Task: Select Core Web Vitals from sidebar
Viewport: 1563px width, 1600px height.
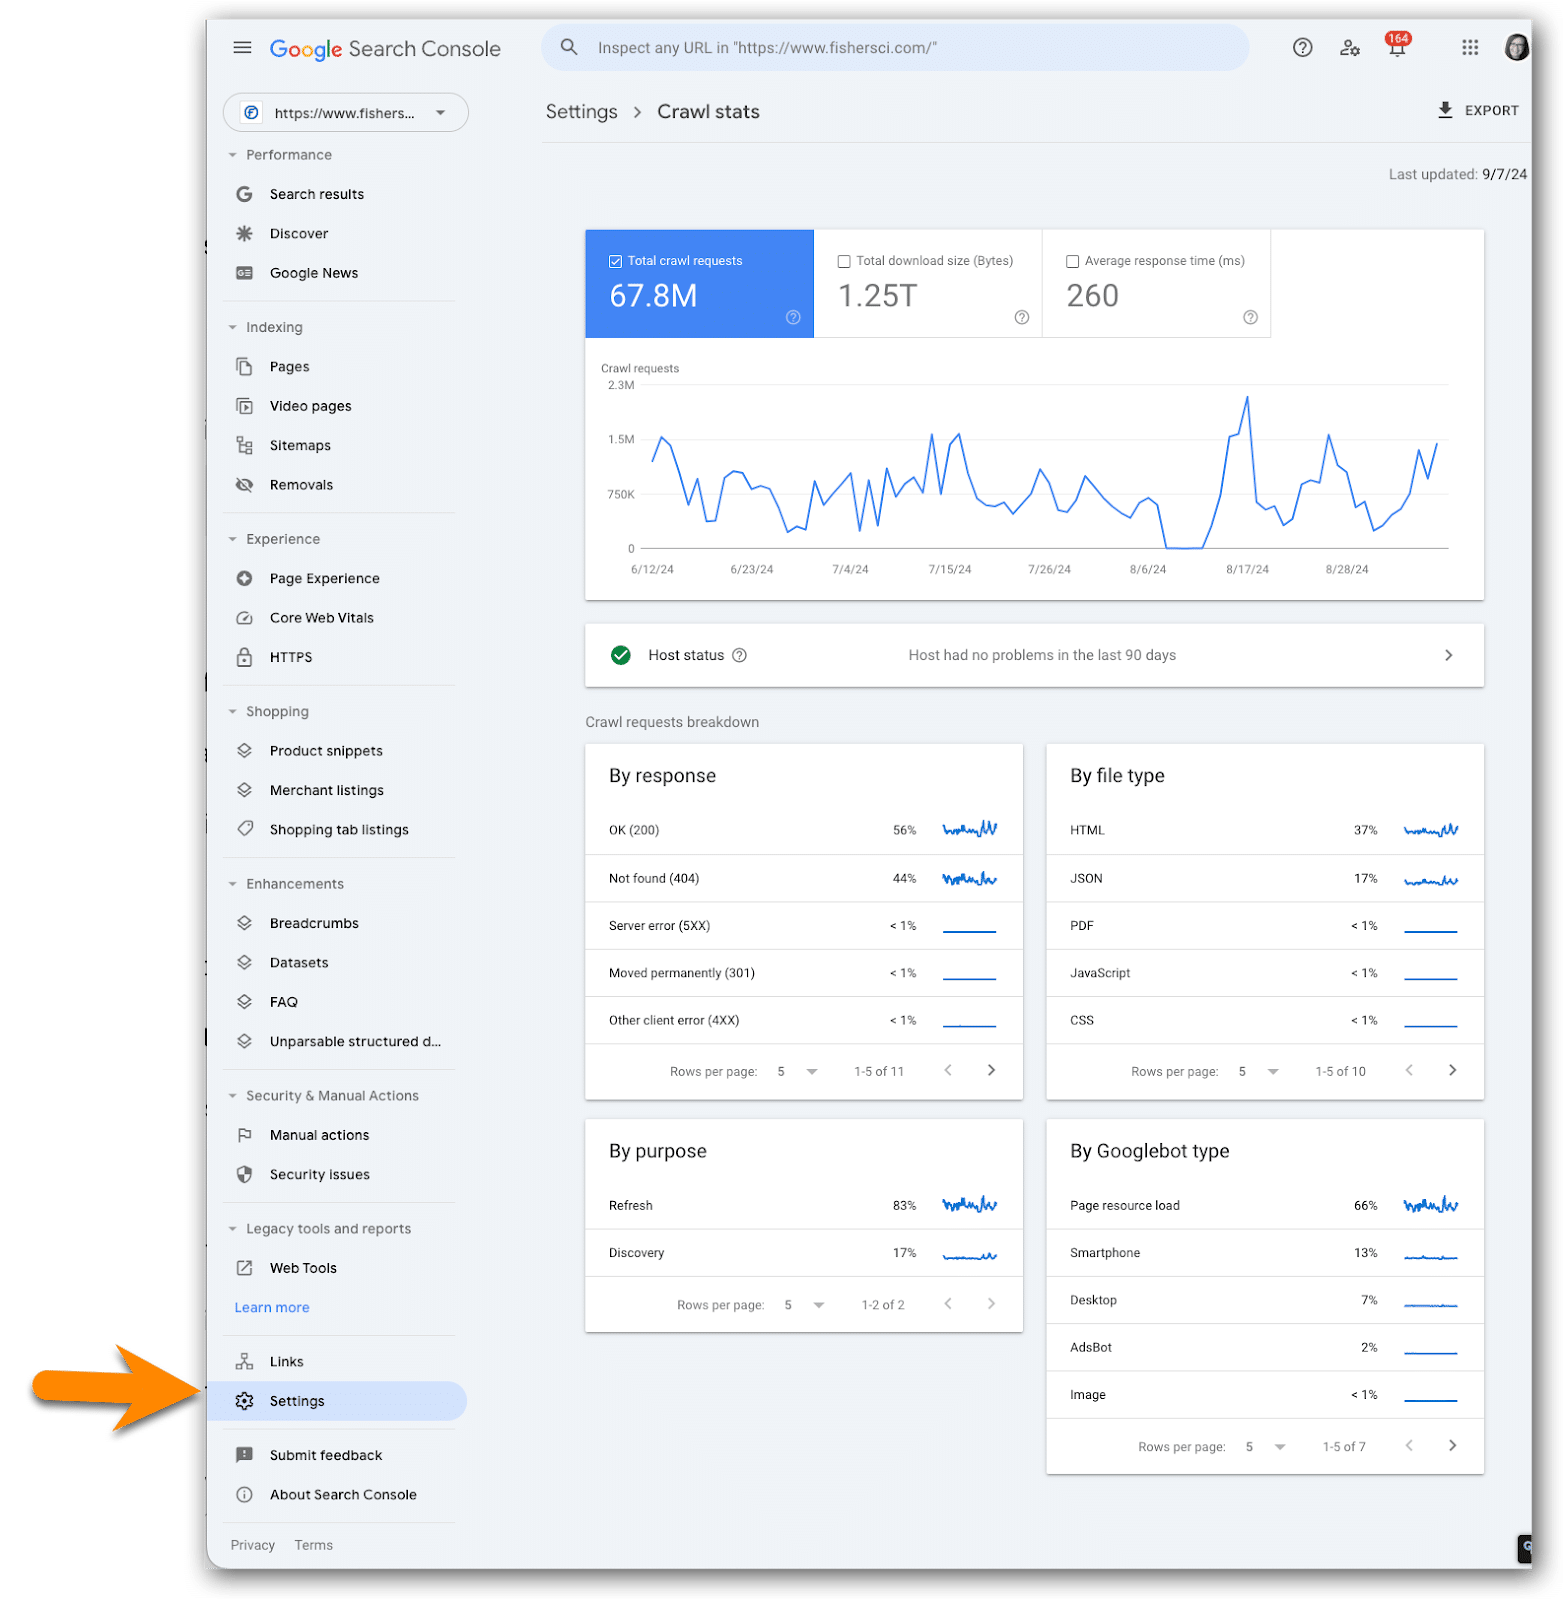Action: click(x=321, y=618)
